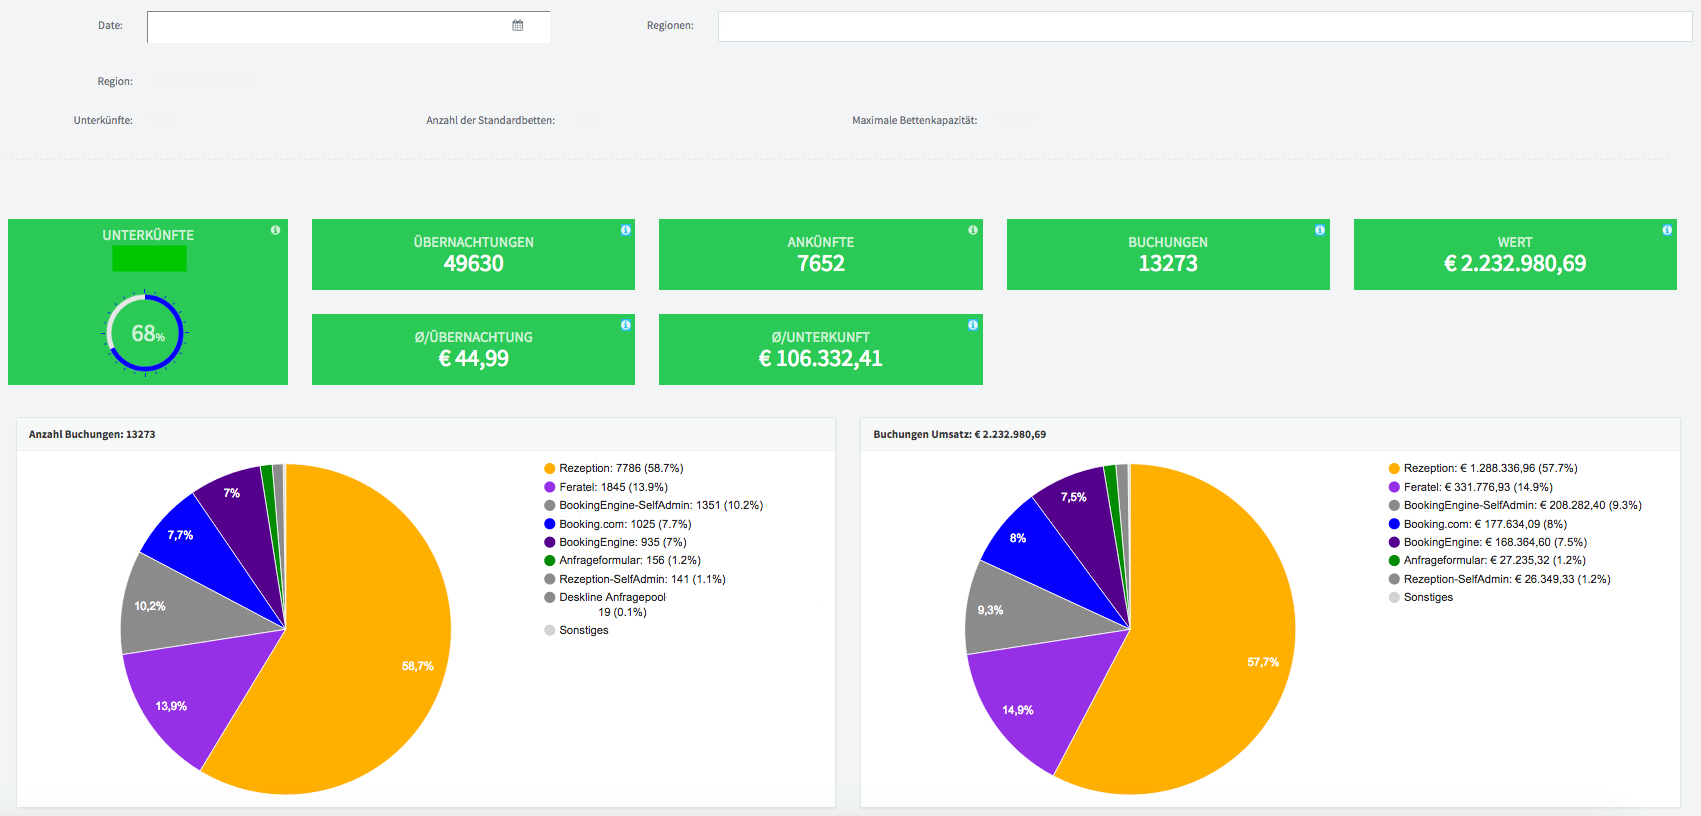Screen dimensions: 1701x816
Task: Toggle BookingEngine-SelfAdmin legend in revenue chart
Action: pos(1515,505)
